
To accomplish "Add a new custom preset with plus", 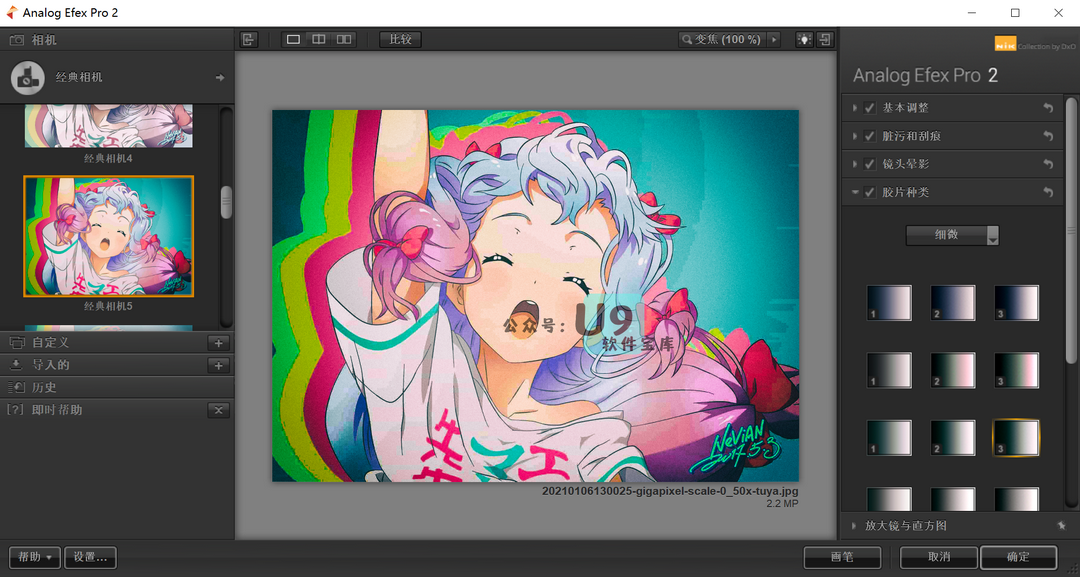I will coord(218,343).
